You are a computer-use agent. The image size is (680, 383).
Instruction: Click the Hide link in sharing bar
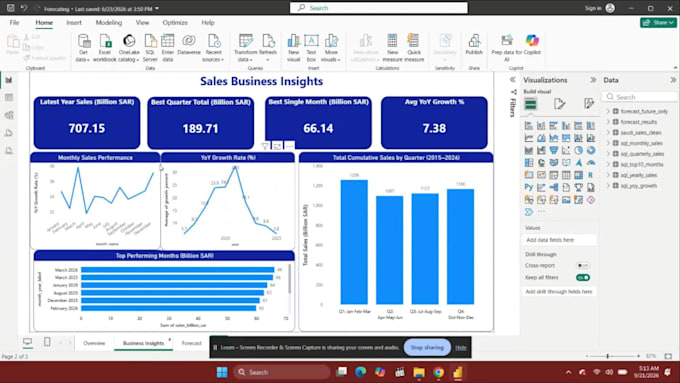pyautogui.click(x=461, y=347)
